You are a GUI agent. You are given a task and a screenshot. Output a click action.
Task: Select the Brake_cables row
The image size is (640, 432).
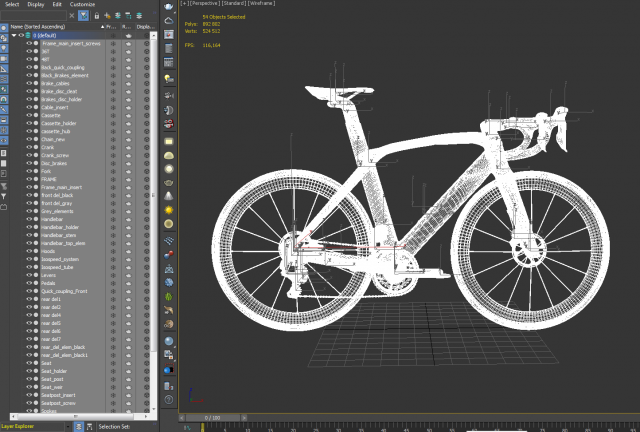tap(55, 83)
